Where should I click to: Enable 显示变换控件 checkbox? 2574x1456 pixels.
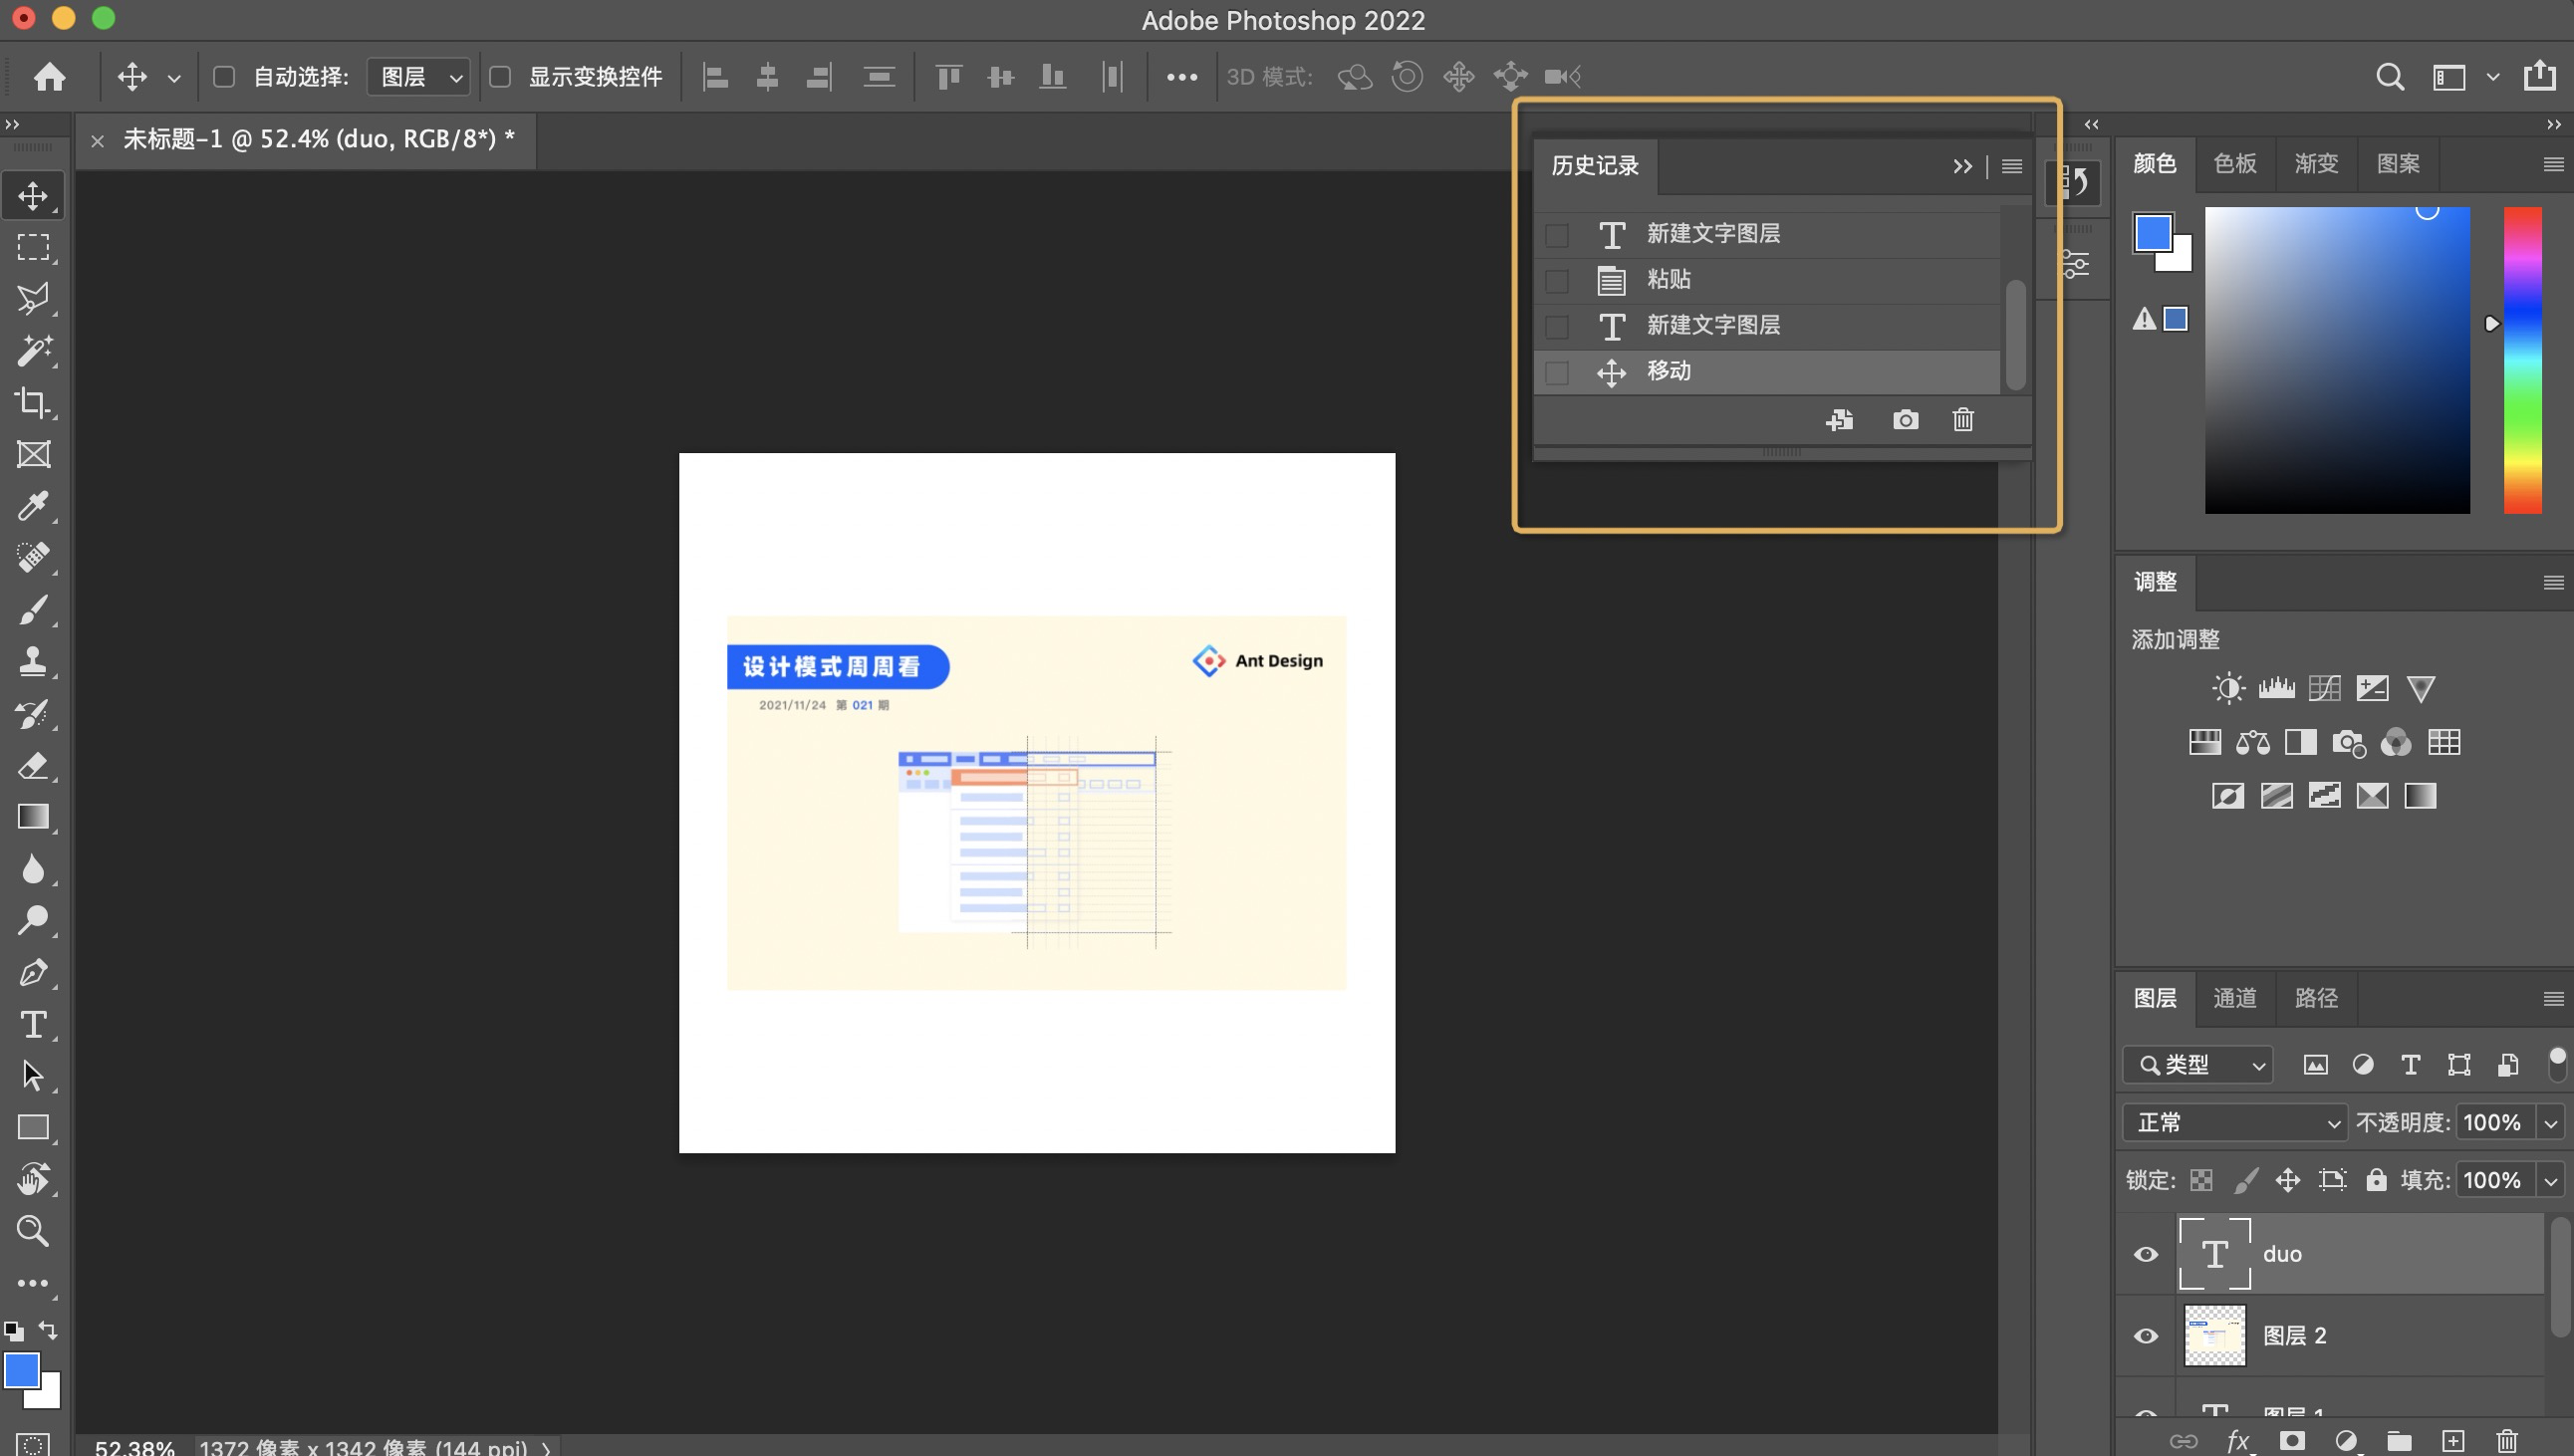[500, 77]
